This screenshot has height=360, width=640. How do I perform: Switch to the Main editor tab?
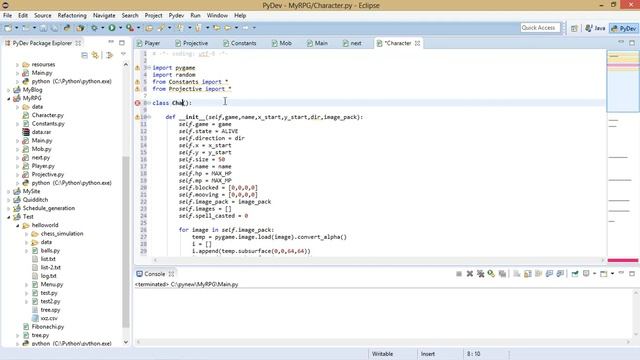coord(318,43)
